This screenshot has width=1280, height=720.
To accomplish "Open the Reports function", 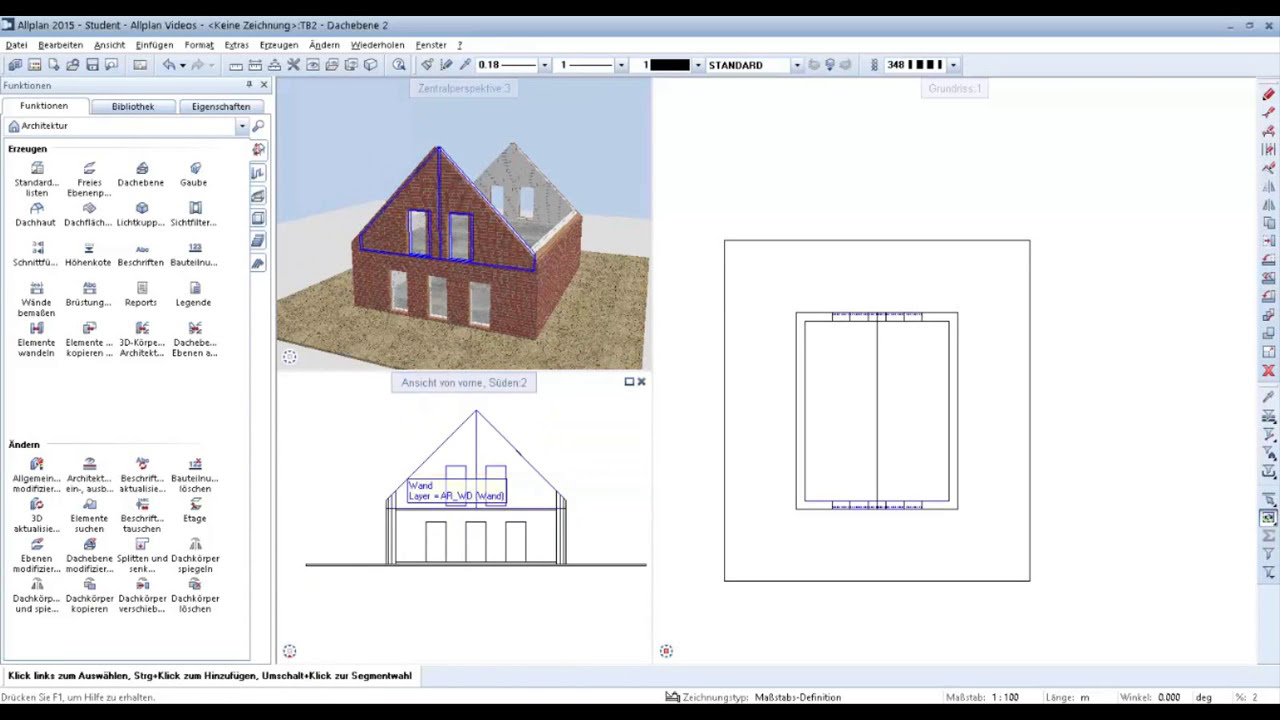I will tap(141, 295).
